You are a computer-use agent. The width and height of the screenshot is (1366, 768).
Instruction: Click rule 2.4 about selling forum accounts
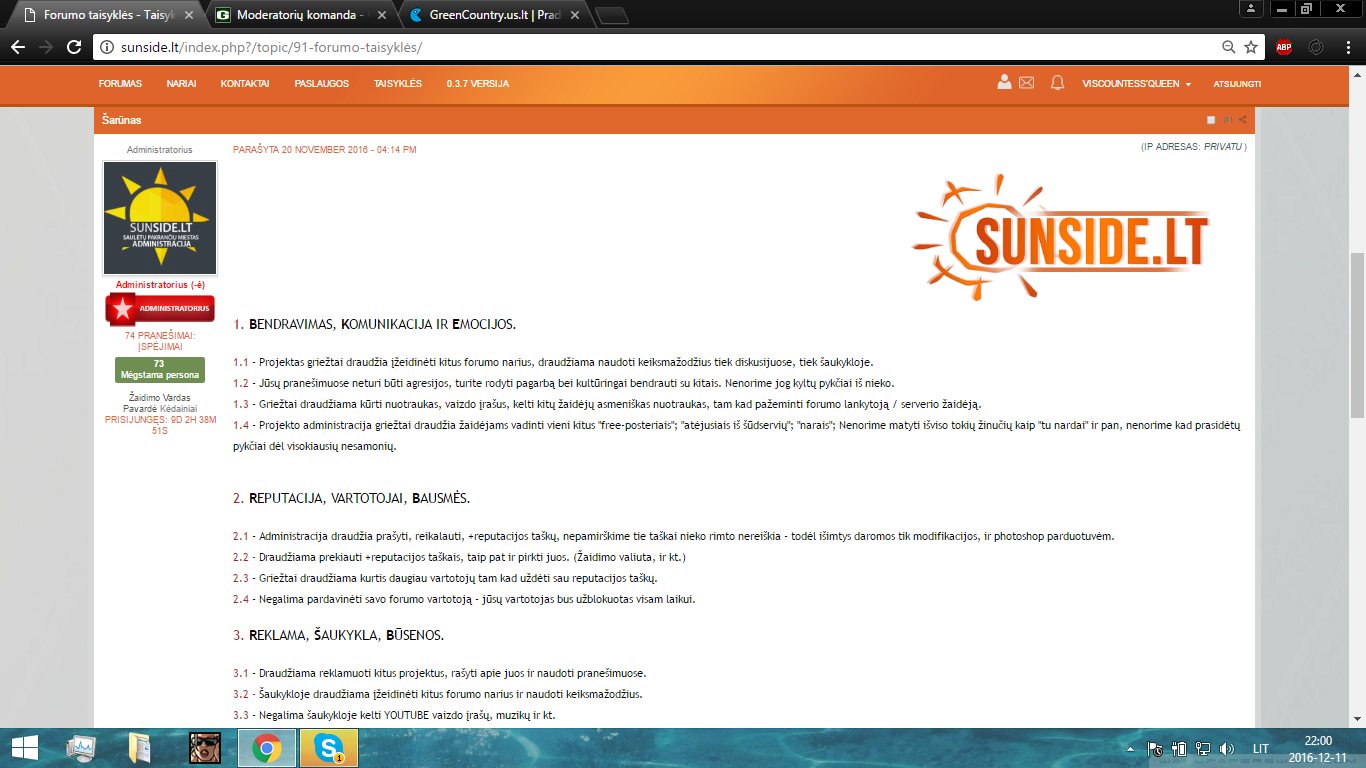464,599
